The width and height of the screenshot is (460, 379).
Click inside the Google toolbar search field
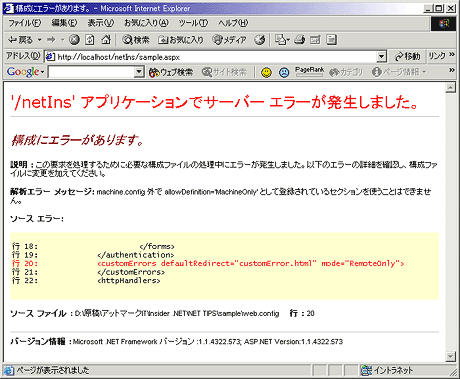coord(91,72)
